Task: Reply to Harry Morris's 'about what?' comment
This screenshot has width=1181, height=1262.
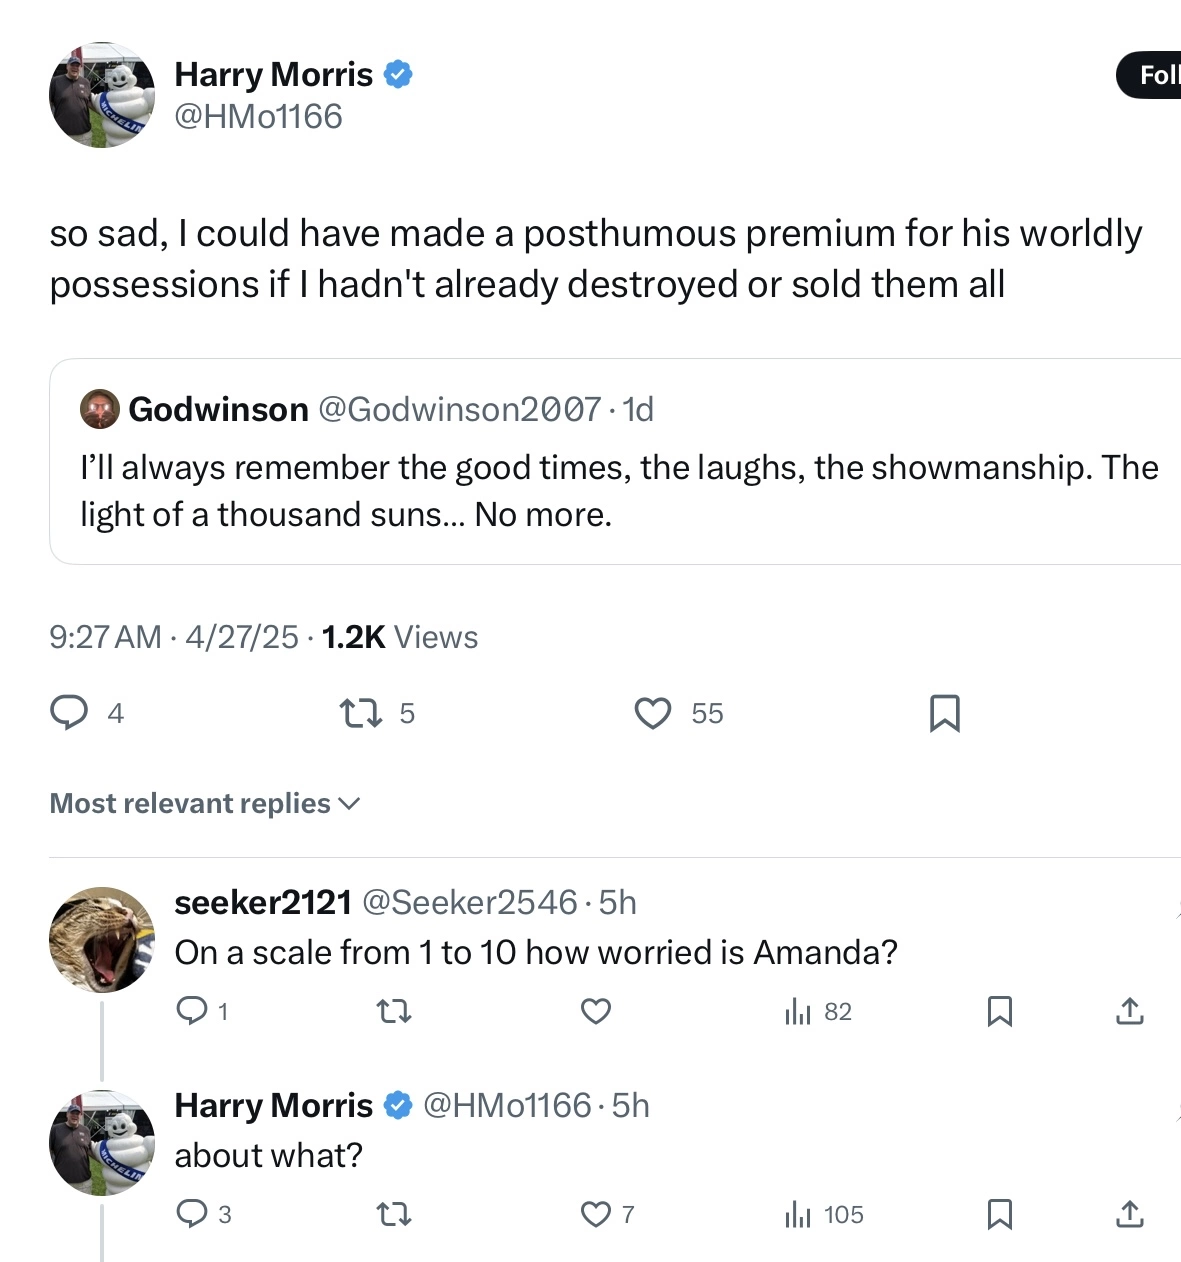Action: pyautogui.click(x=191, y=1214)
